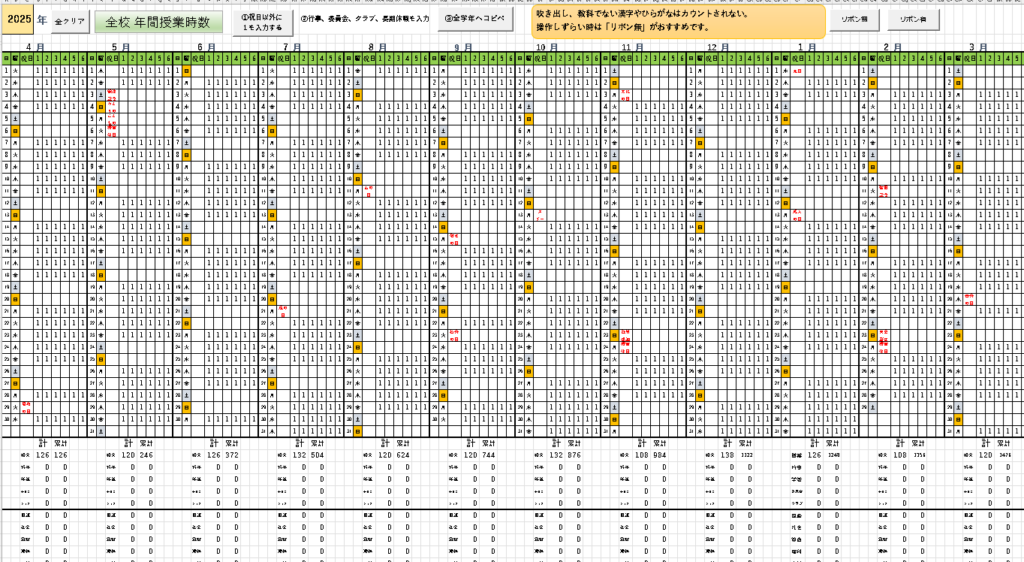
Task: Select the 5 月 month heading
Action: pyautogui.click(x=121, y=47)
